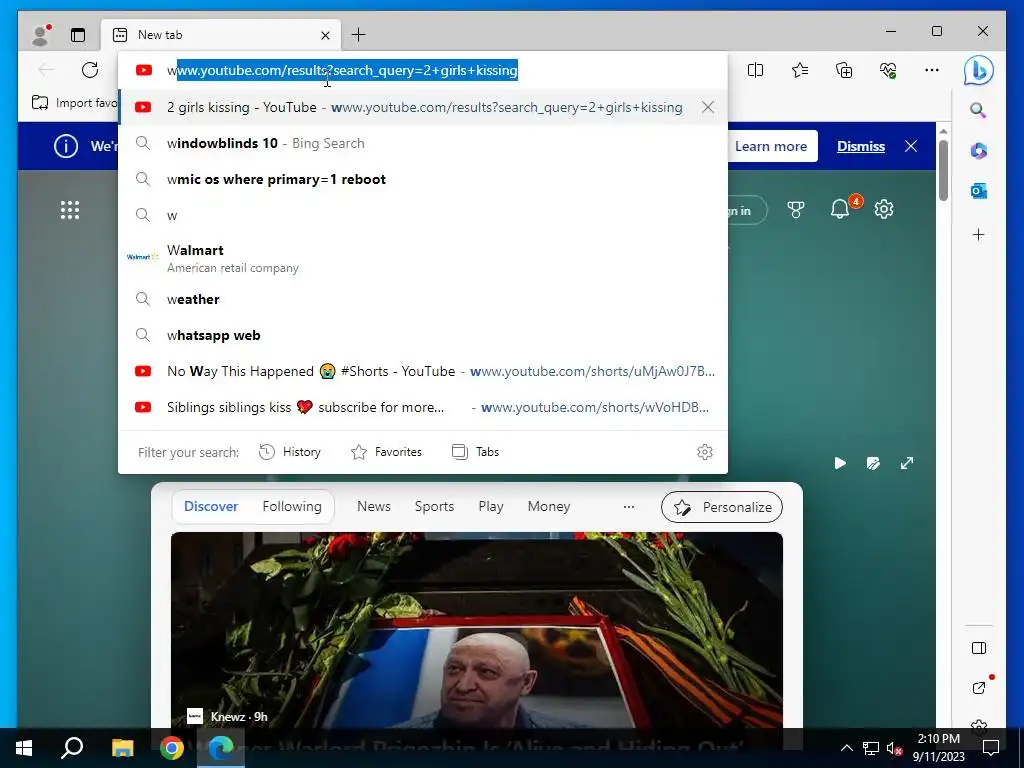Expand the background to full view
This screenshot has width=1024, height=768.
pyautogui.click(x=907, y=463)
